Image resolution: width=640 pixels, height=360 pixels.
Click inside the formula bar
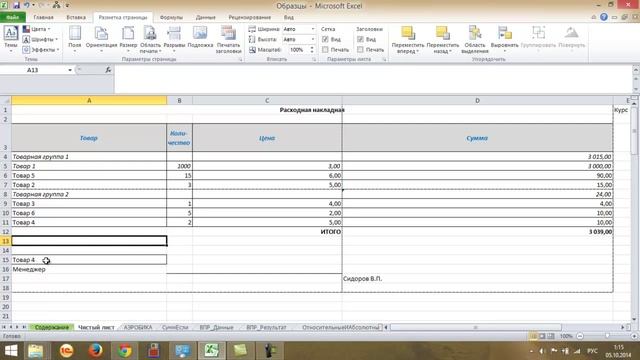coord(373,79)
